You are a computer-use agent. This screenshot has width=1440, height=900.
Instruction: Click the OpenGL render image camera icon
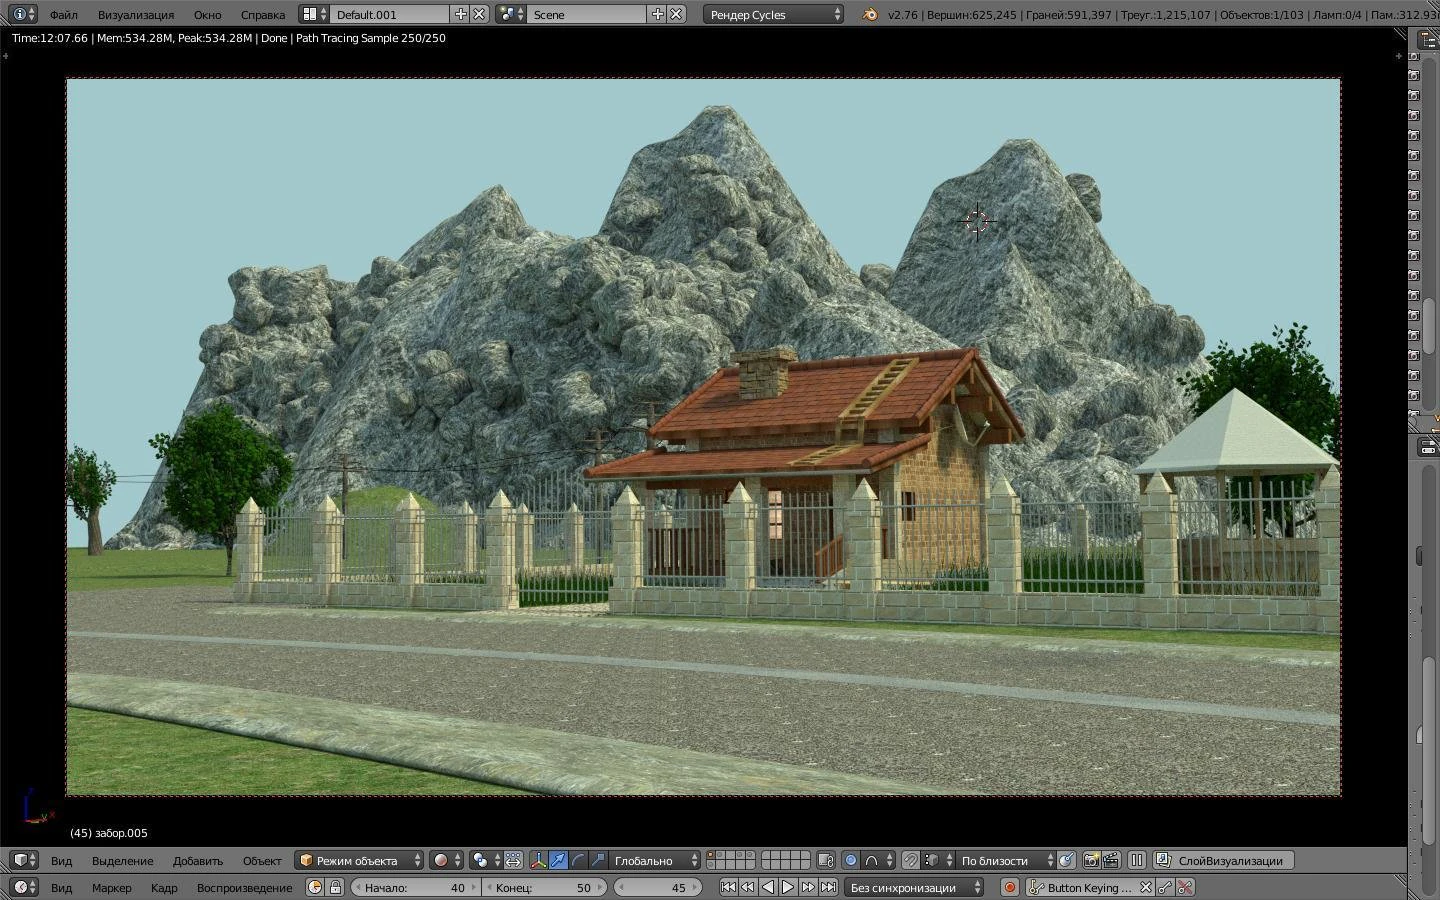pos(1091,860)
